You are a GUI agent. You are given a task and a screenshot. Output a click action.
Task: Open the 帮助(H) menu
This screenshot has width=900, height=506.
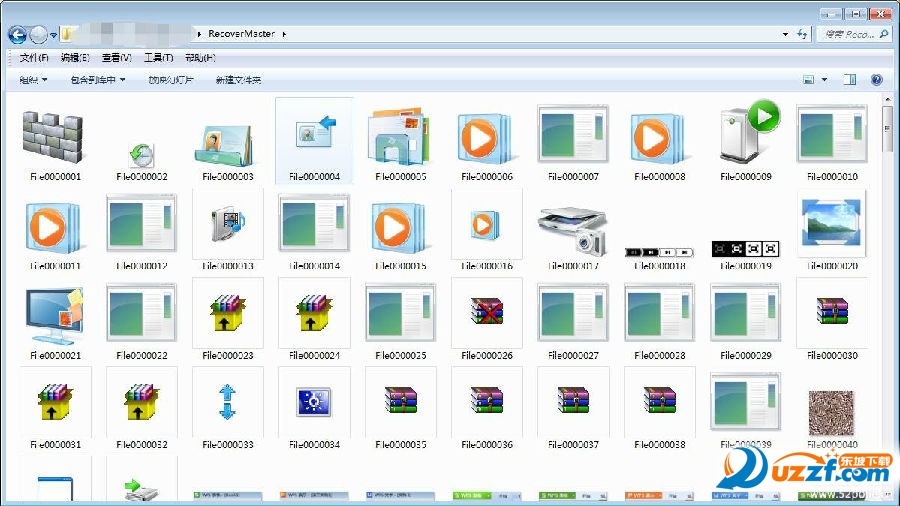pyautogui.click(x=200, y=58)
